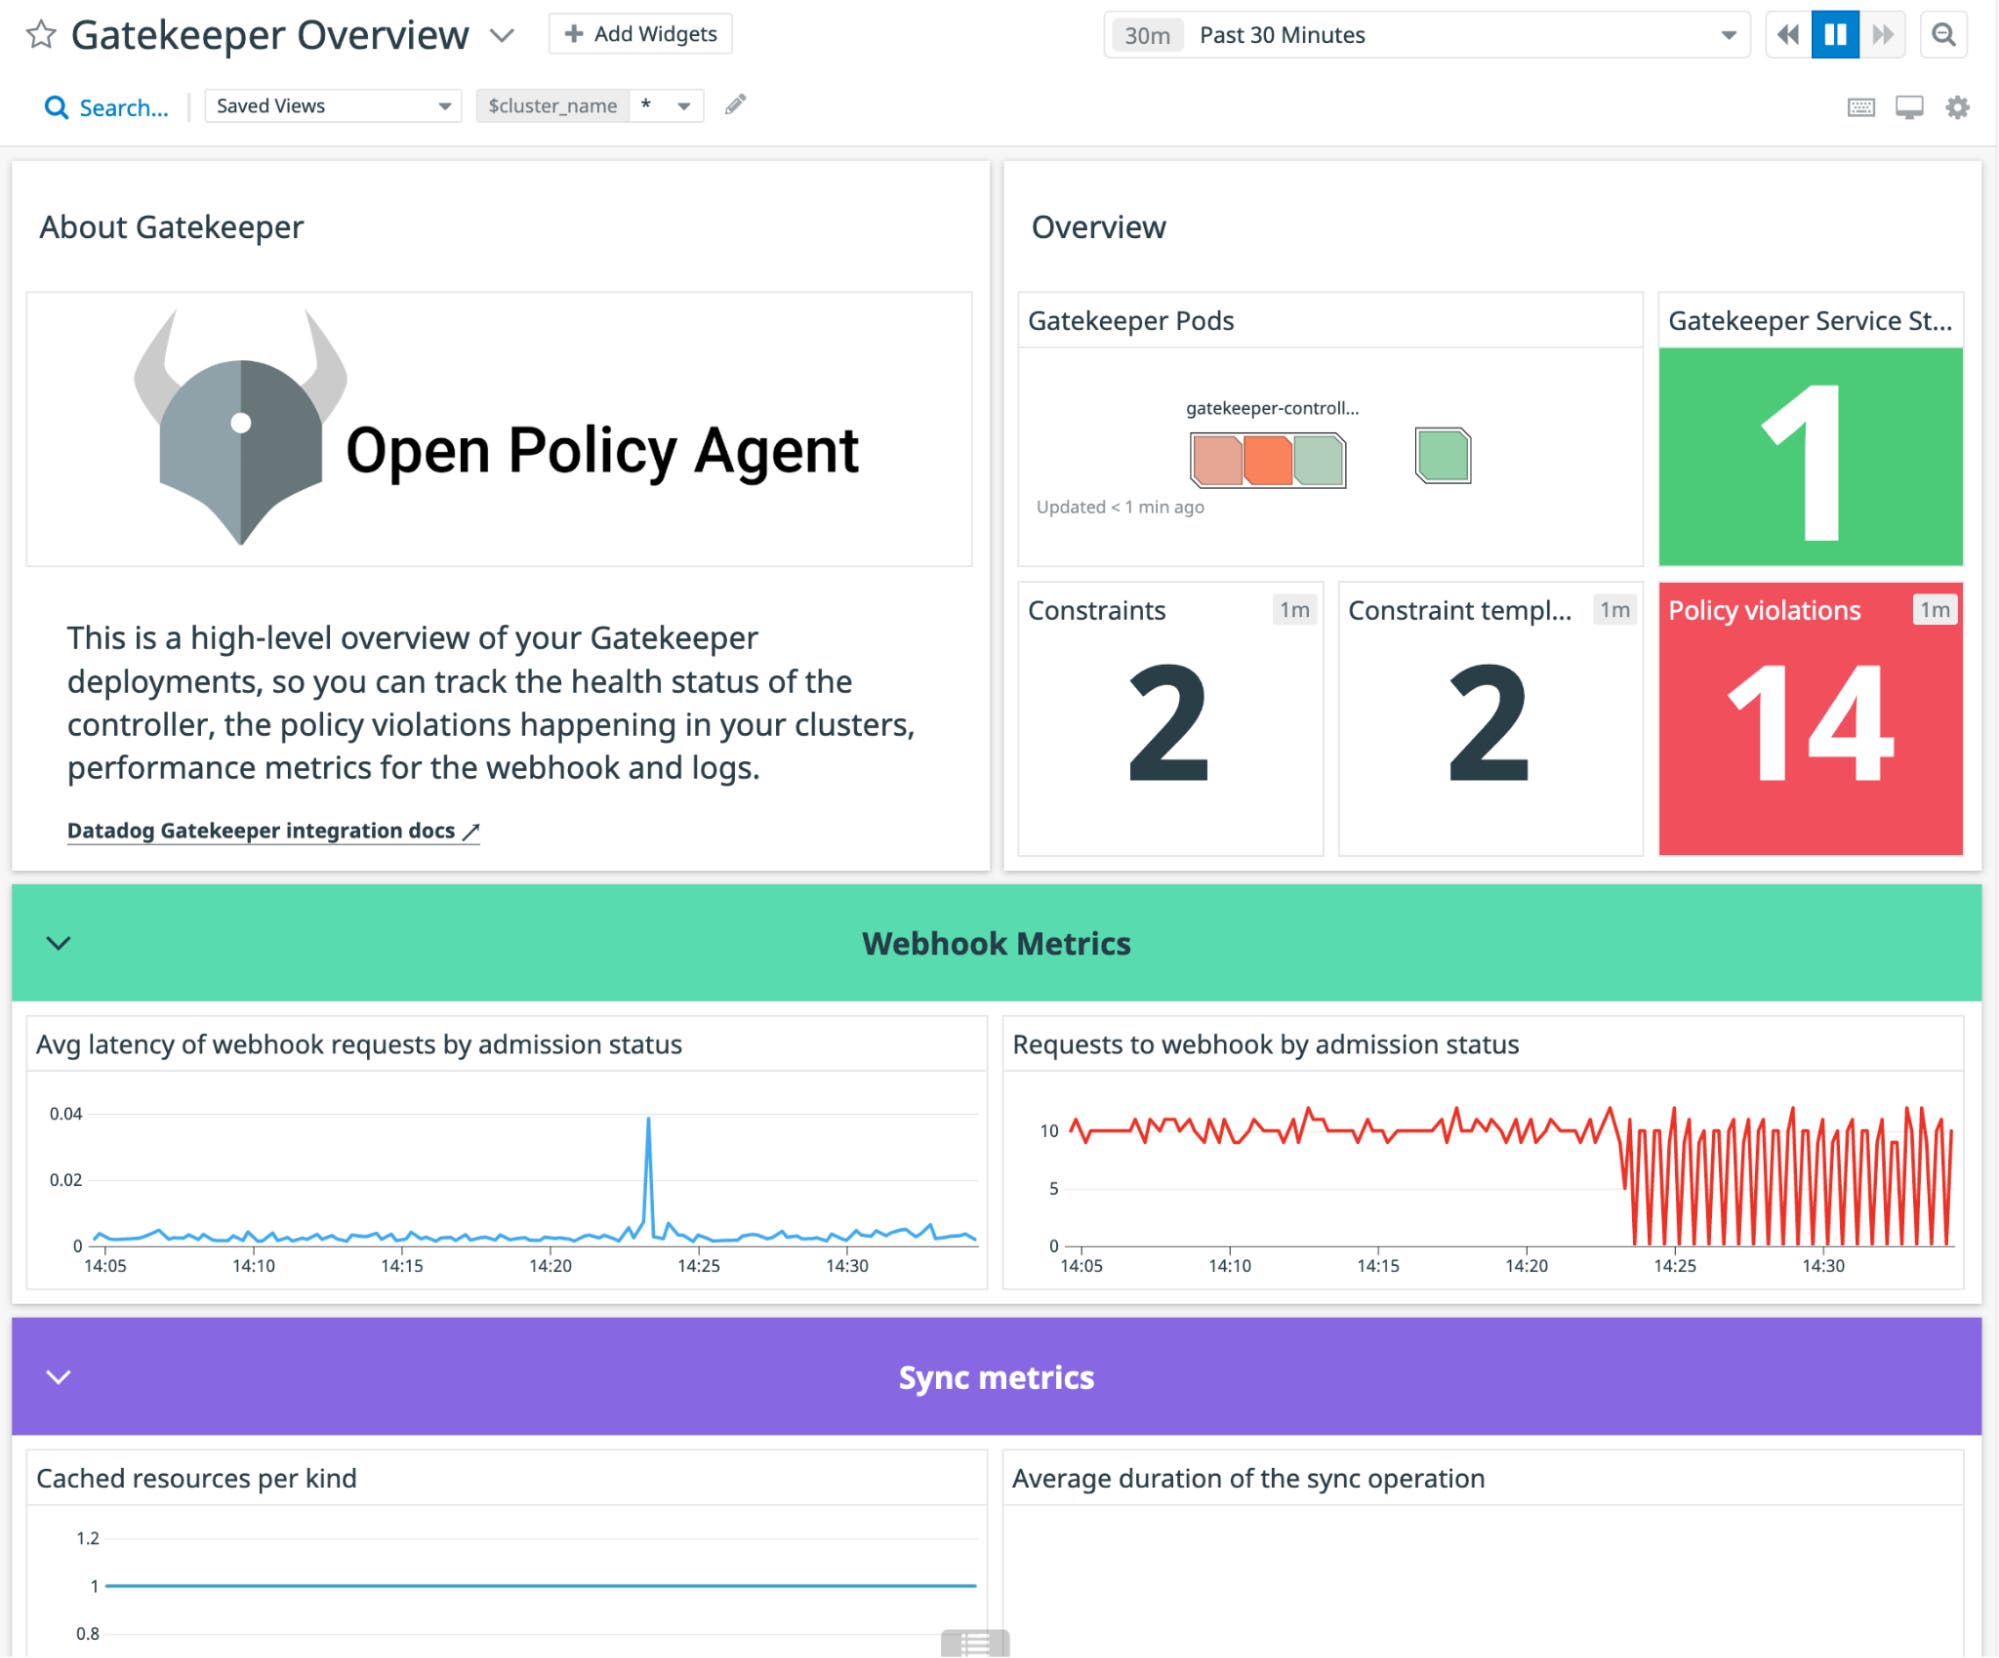Pause live dashboard updates
Image resolution: width=1999 pixels, height=1658 pixels.
pyautogui.click(x=1835, y=35)
